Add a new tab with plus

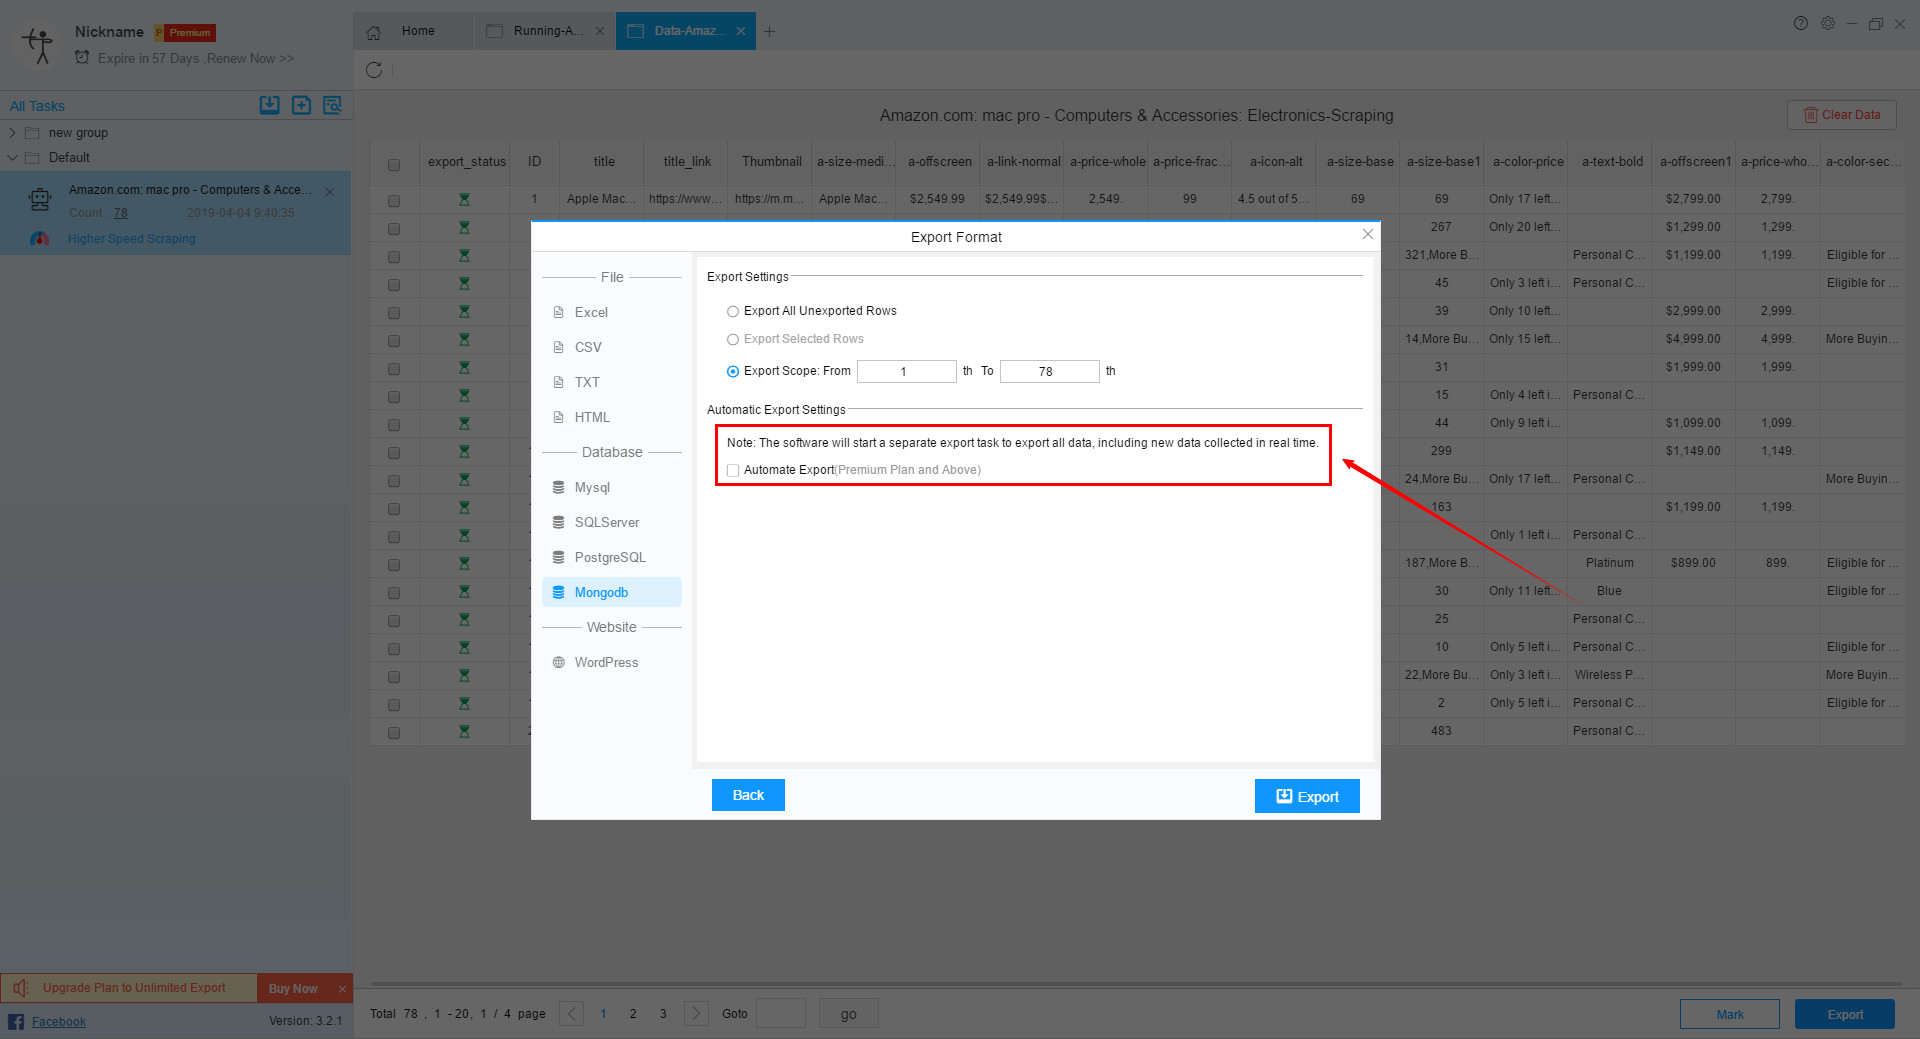[x=769, y=31]
